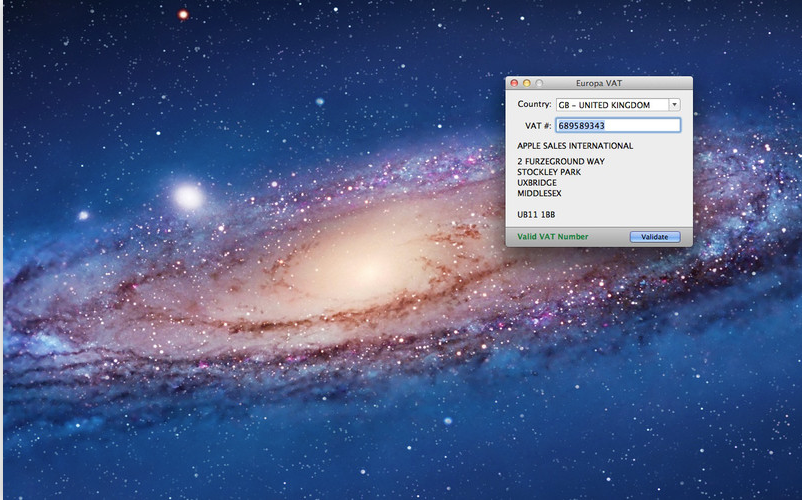This screenshot has width=802, height=500.
Task: Open the Country dropdown arrow
Action: click(x=675, y=105)
